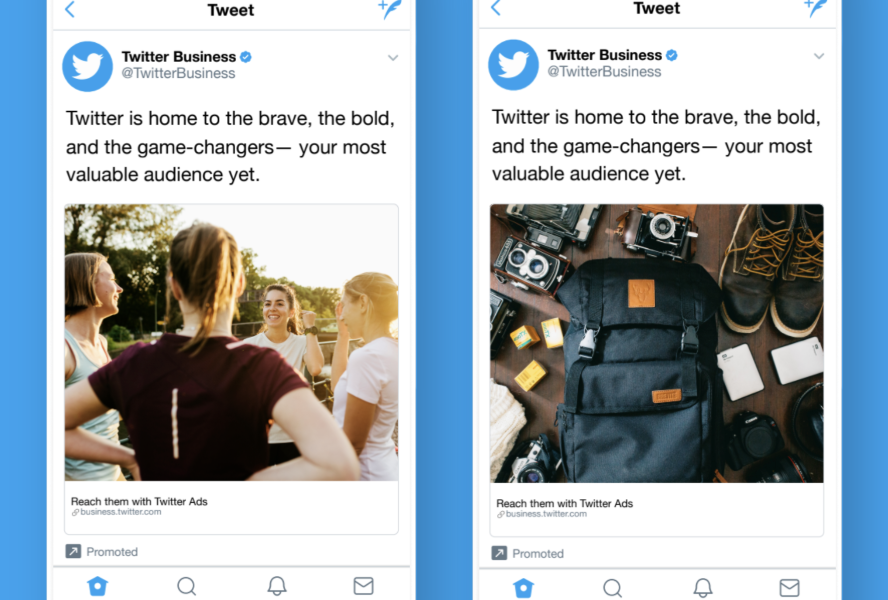Open Search magnifier on right phone
This screenshot has height=600, width=888.
(612, 588)
